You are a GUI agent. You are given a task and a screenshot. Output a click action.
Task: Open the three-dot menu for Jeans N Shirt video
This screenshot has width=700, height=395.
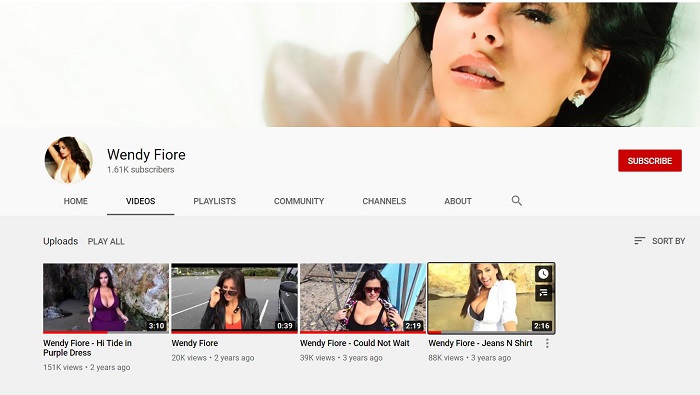pyautogui.click(x=547, y=343)
